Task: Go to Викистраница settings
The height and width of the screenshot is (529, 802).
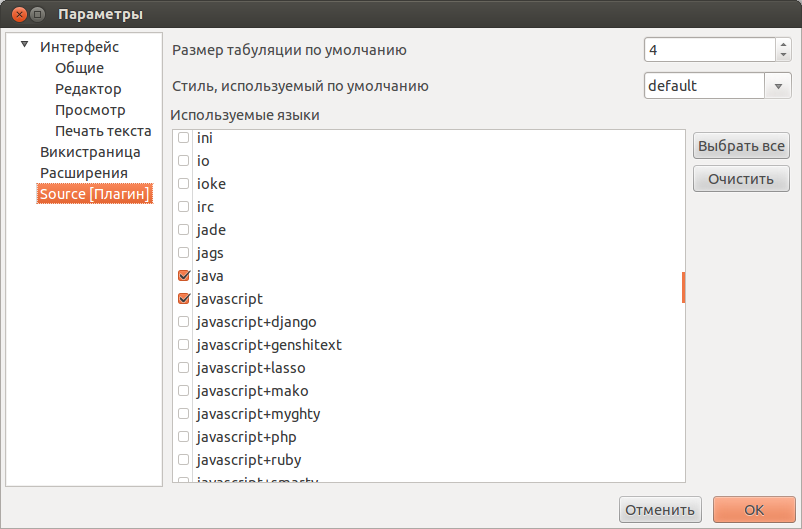Action: pos(90,152)
